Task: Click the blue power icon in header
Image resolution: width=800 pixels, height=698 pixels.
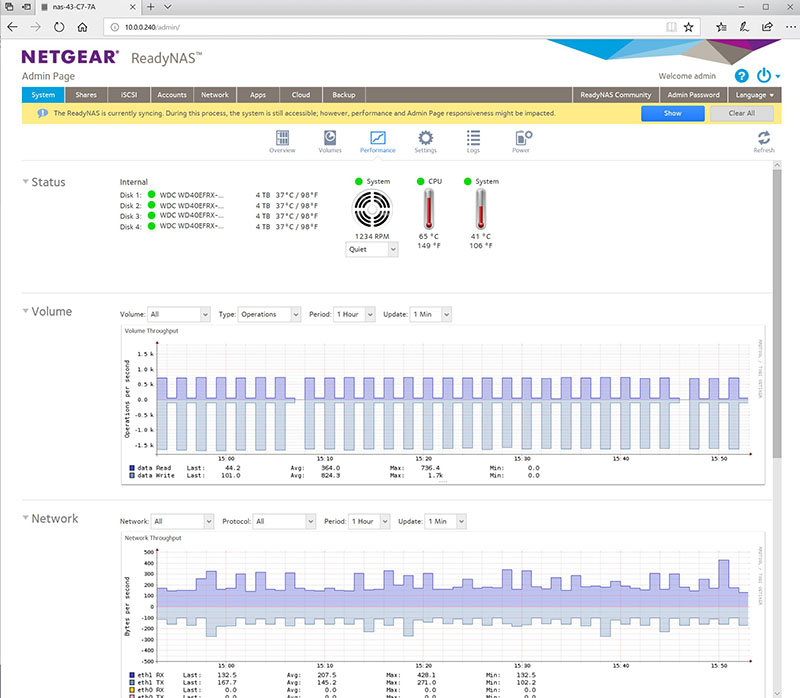Action: pos(764,76)
